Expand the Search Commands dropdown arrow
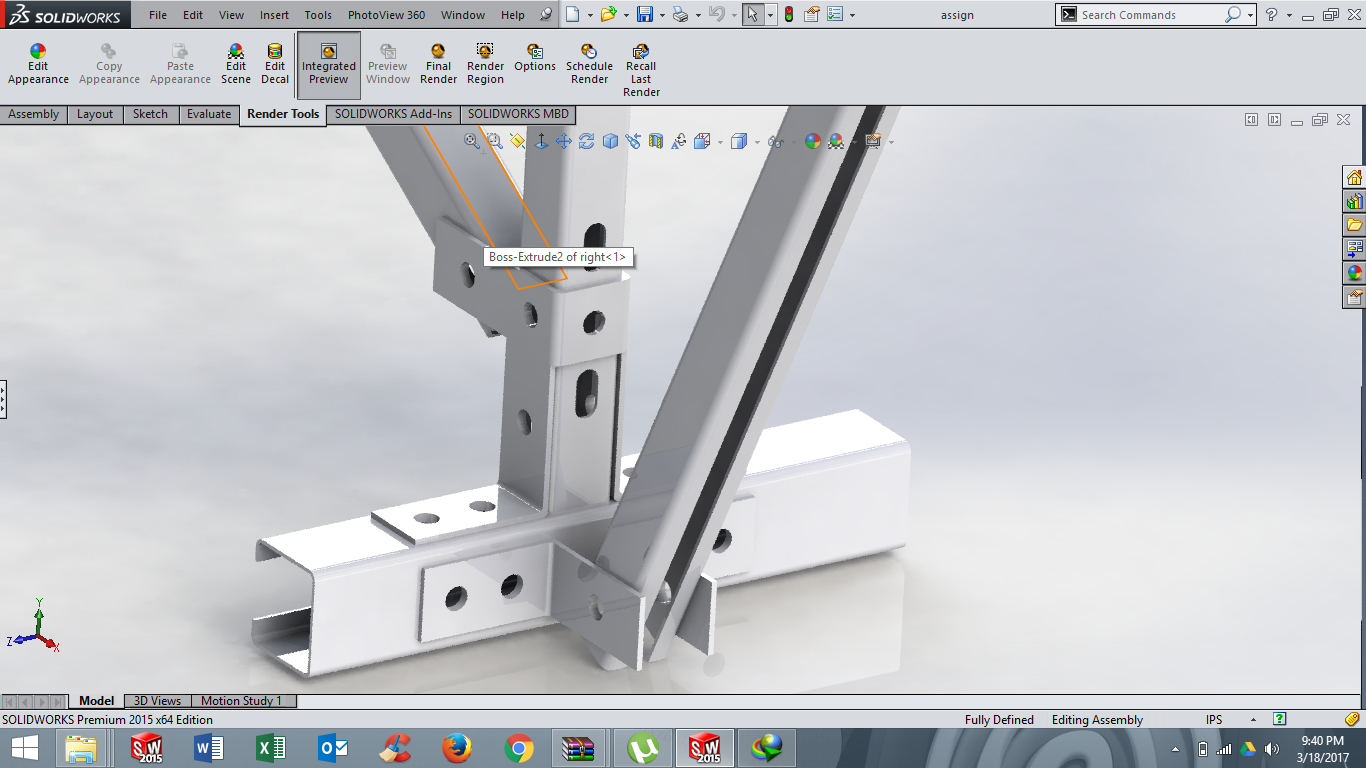This screenshot has width=1366, height=768. (1250, 15)
